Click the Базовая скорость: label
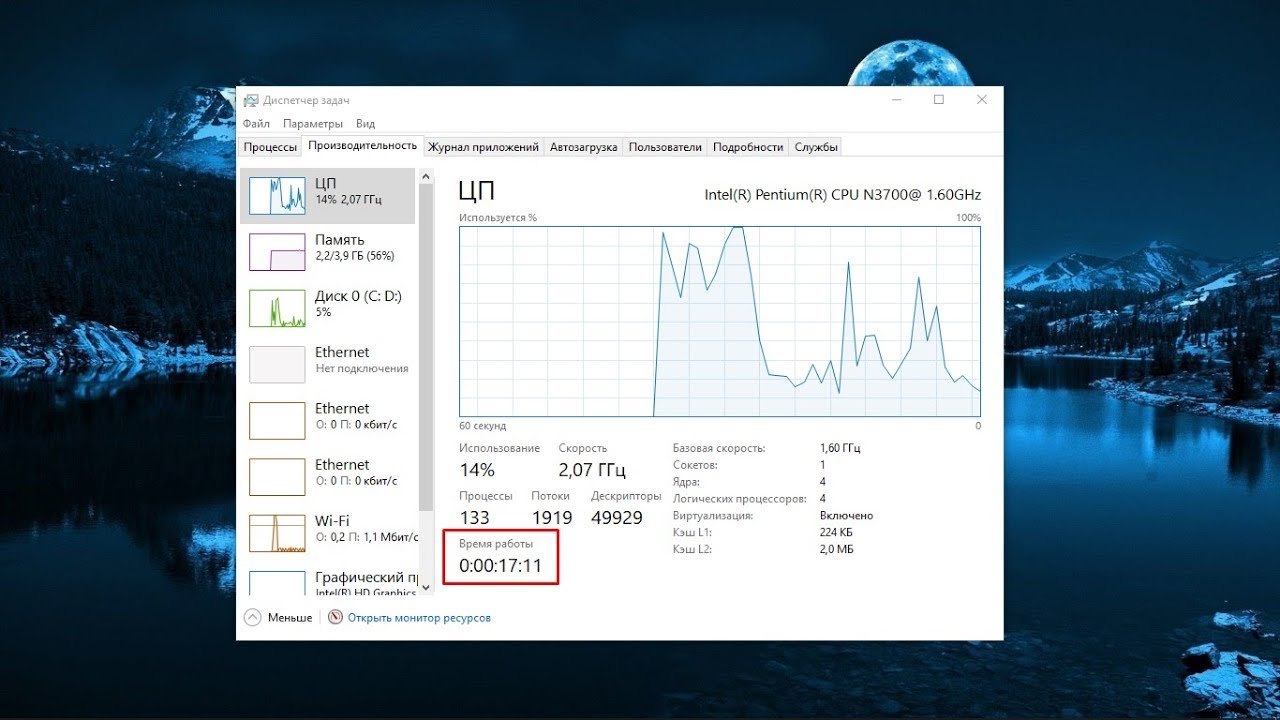This screenshot has width=1280, height=720. pyautogui.click(x=719, y=448)
